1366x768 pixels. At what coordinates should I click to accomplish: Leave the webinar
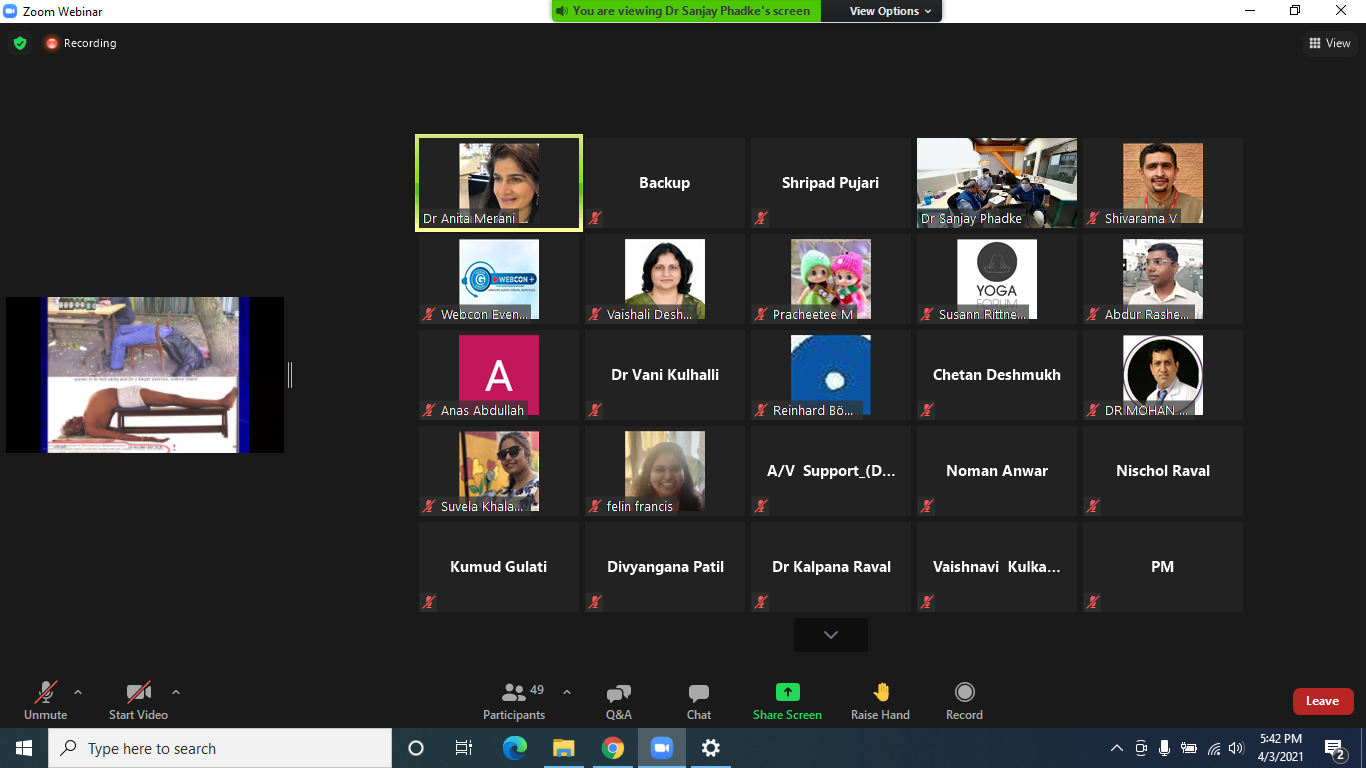click(1322, 701)
